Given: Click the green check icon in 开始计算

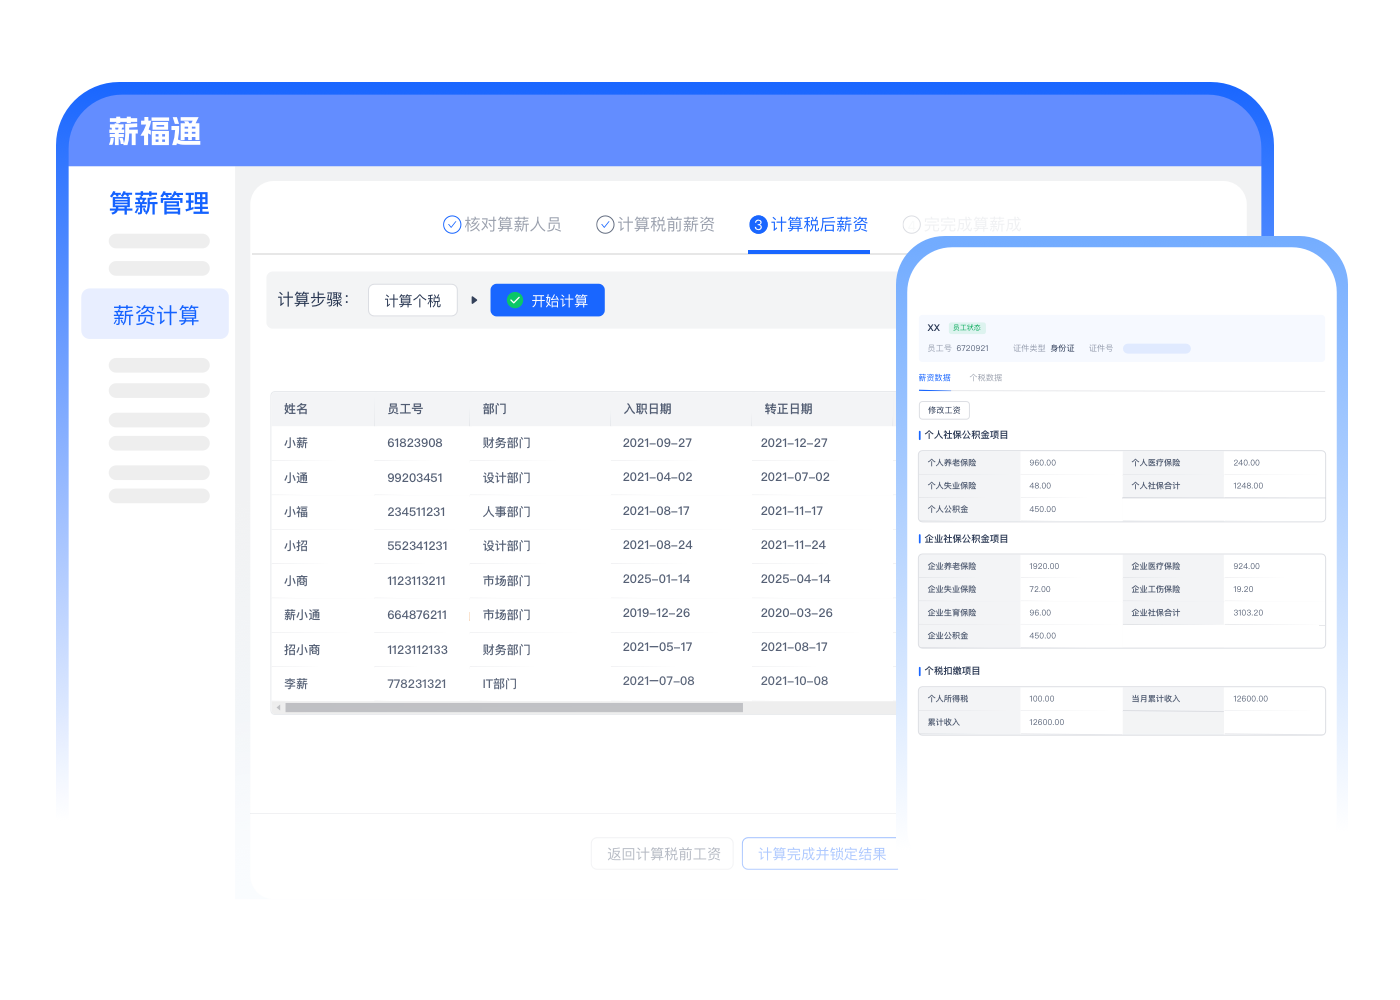Looking at the screenshot, I should point(515,300).
